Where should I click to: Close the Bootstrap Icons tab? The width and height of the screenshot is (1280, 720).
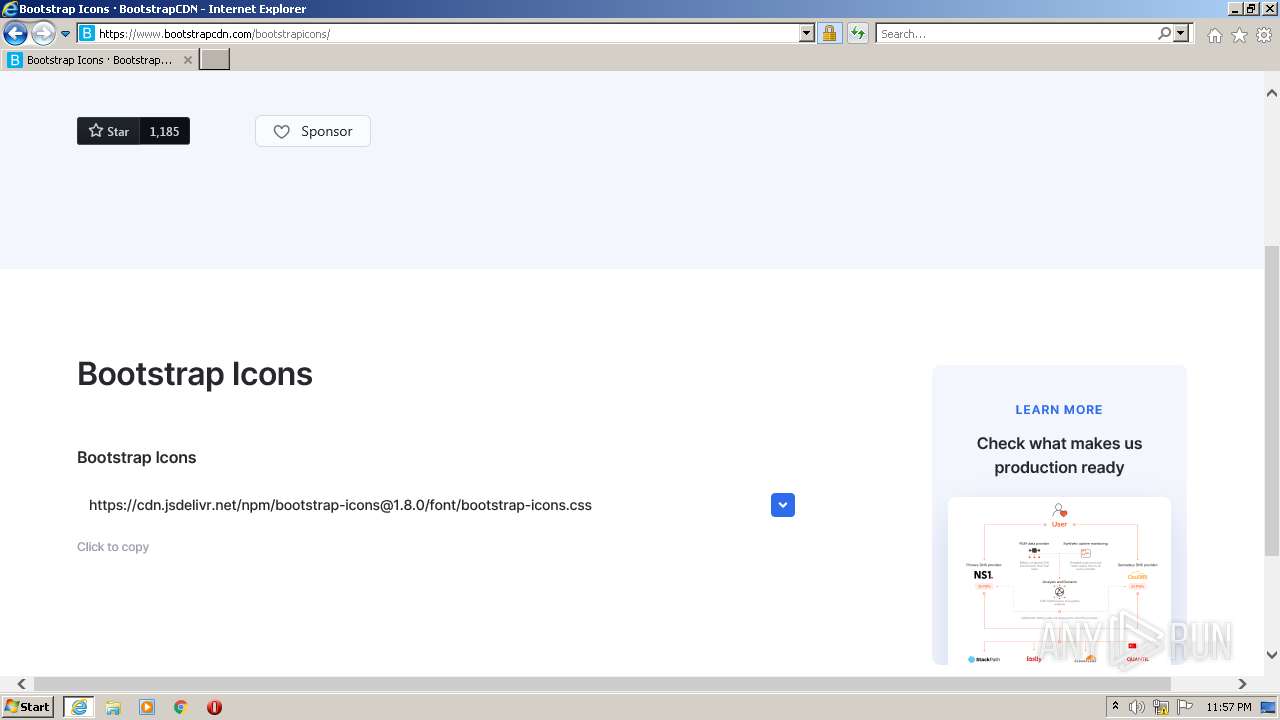[187, 60]
